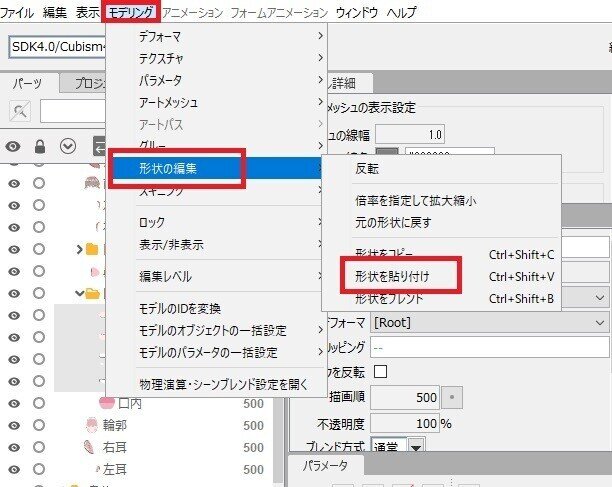Click the parts search text box
612x487 pixels.
pos(73,111)
